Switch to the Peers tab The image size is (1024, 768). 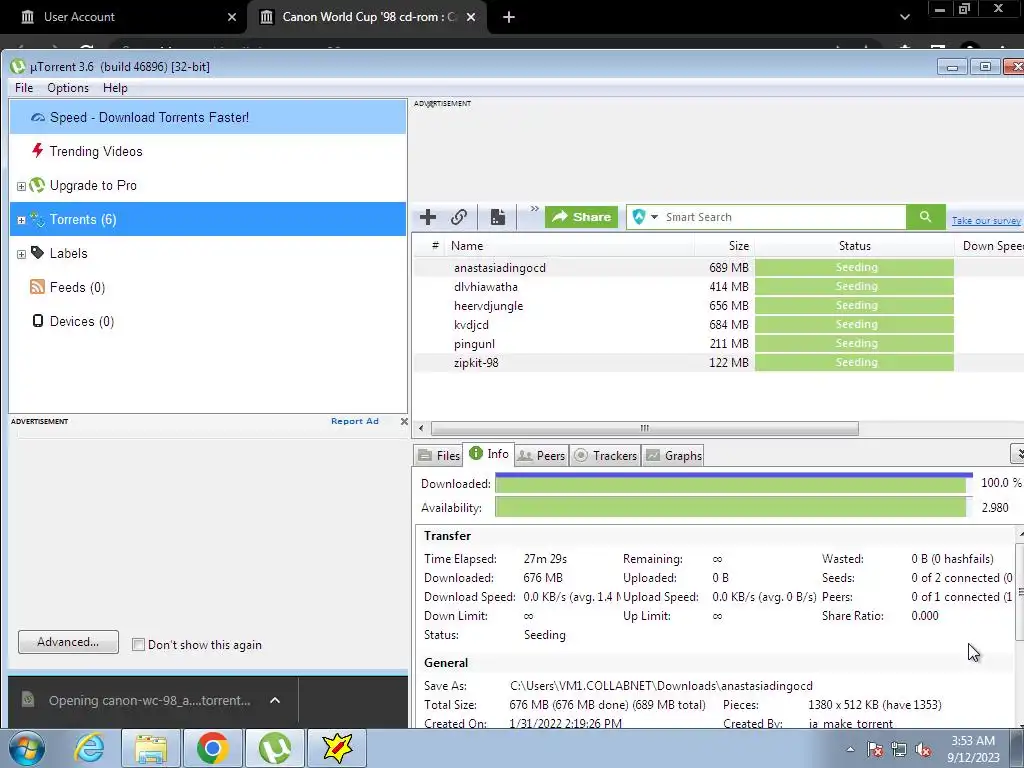[541, 456]
